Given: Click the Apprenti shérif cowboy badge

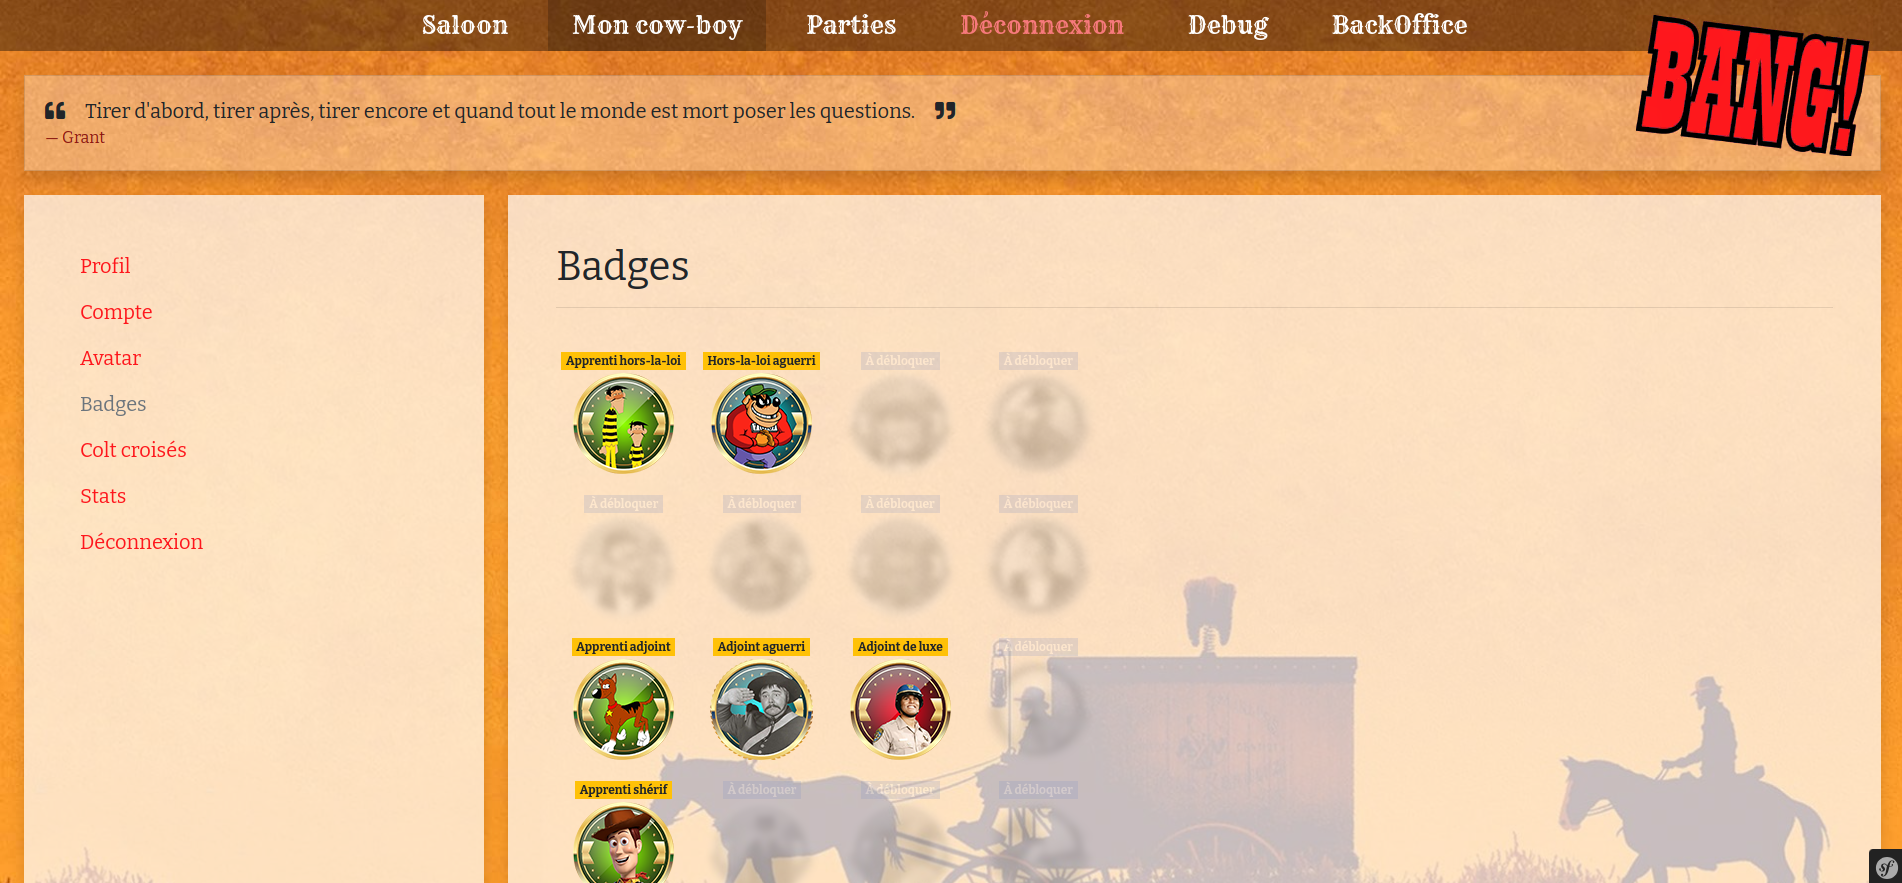Looking at the screenshot, I should 623,843.
